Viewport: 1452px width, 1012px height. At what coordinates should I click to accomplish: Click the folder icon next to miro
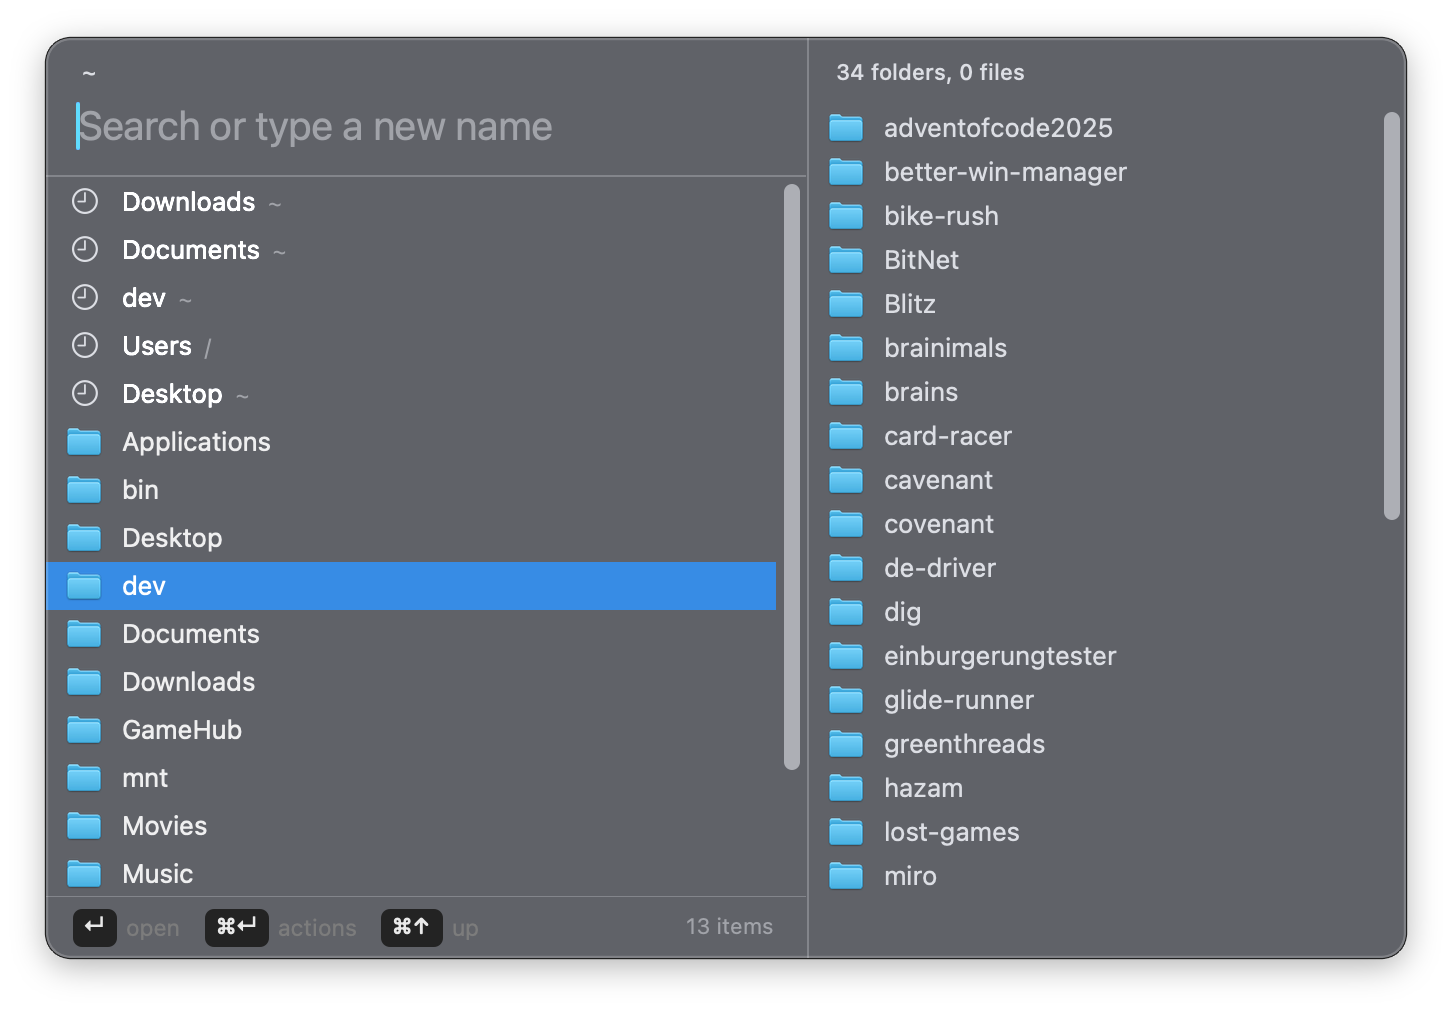click(846, 876)
